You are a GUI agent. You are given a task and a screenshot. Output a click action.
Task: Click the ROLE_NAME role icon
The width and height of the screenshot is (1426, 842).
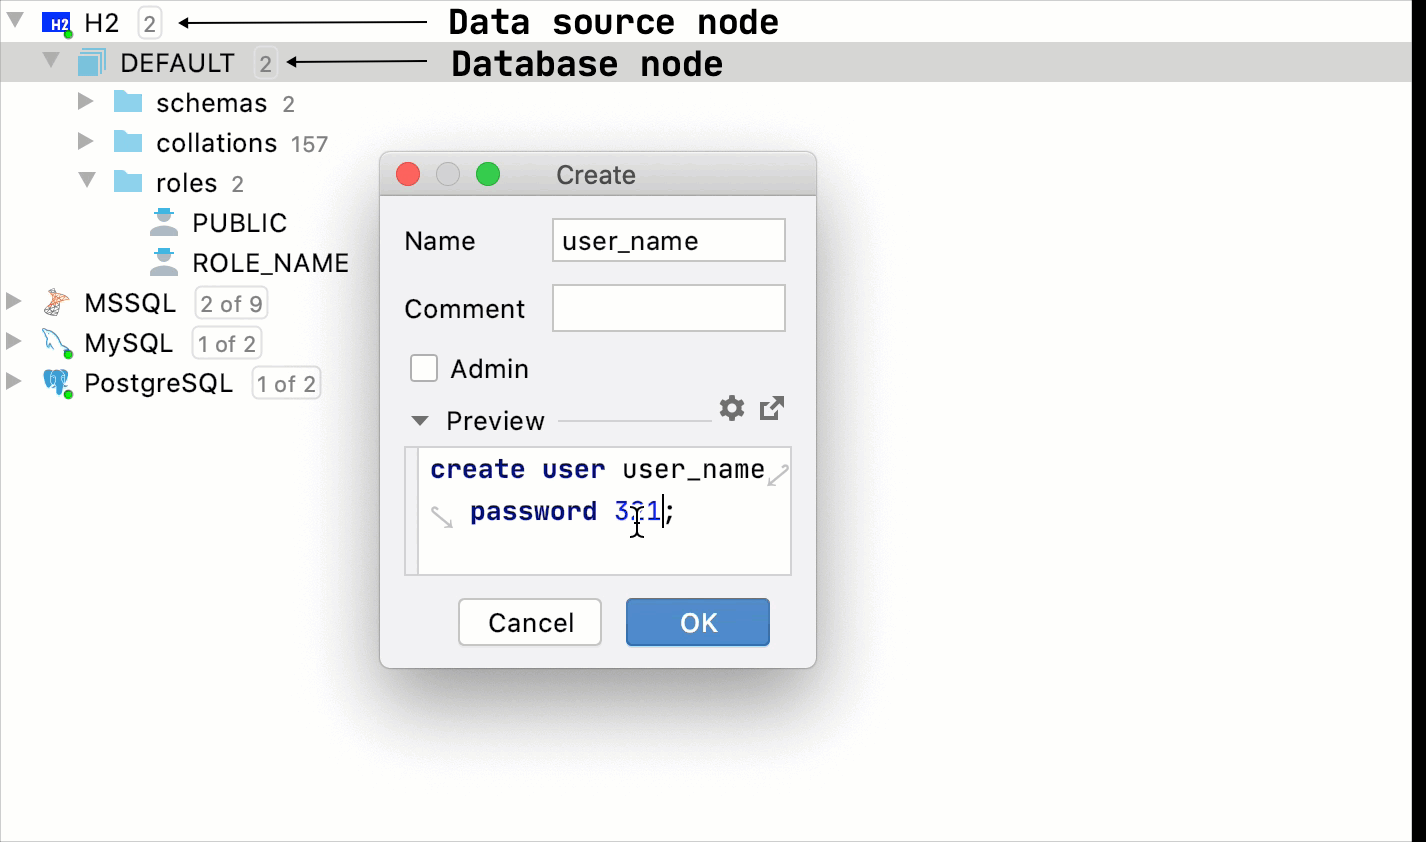(164, 262)
